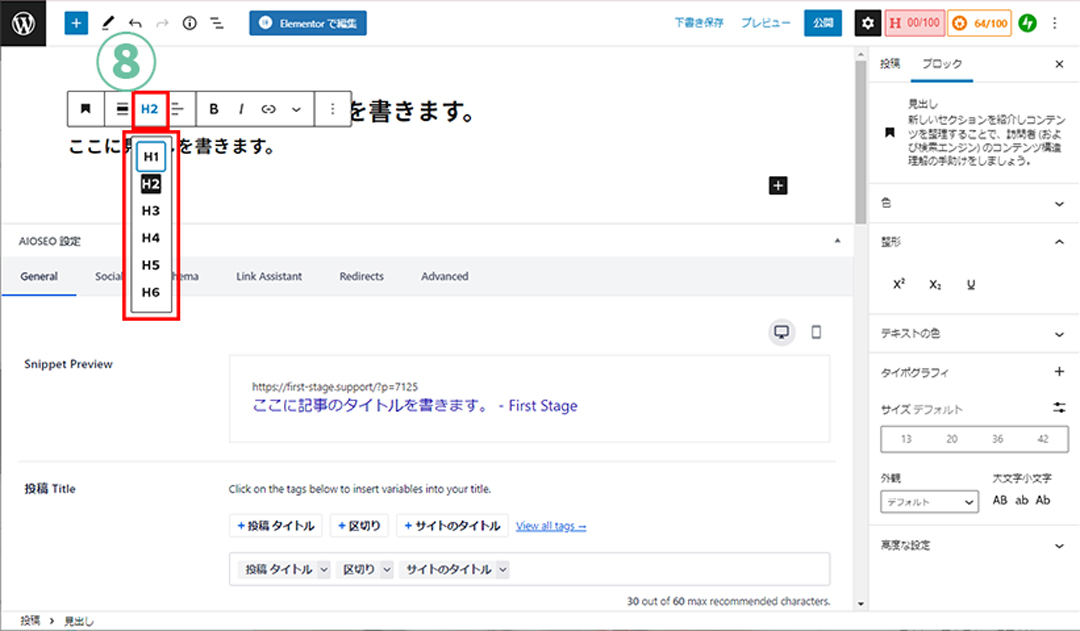This screenshot has height=631, width=1080.
Task: Open the View all tags link
Action: [x=550, y=526]
